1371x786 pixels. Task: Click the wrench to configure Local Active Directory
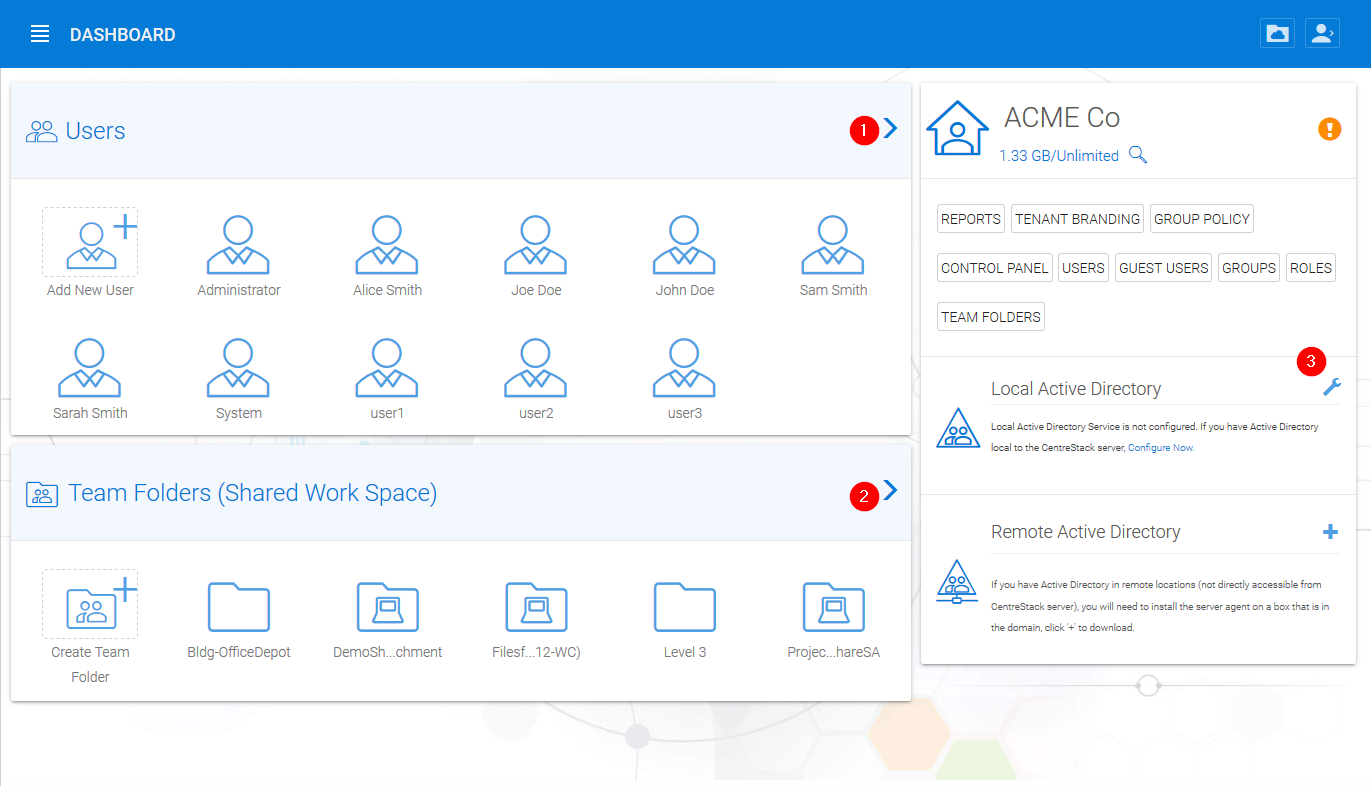point(1331,387)
